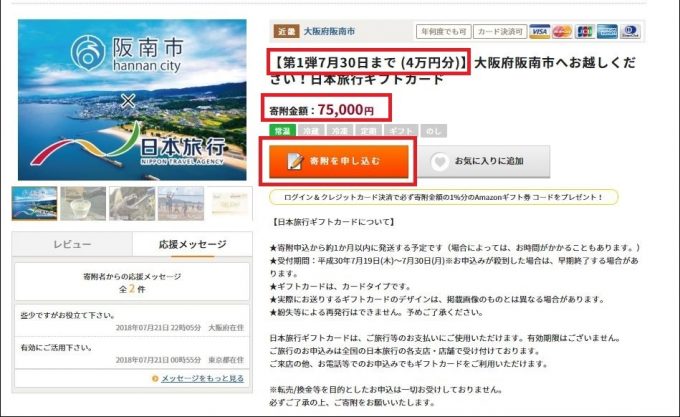This screenshot has width=680, height=417.
Task: Click the grey 定期 tag
Action: point(368,130)
